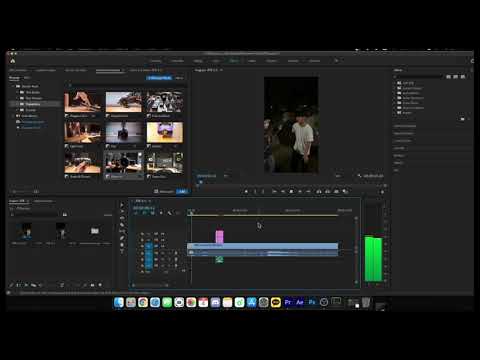The image size is (480, 360).
Task: Collapse the top folder in Media Browser tree
Action: pos(14,86)
